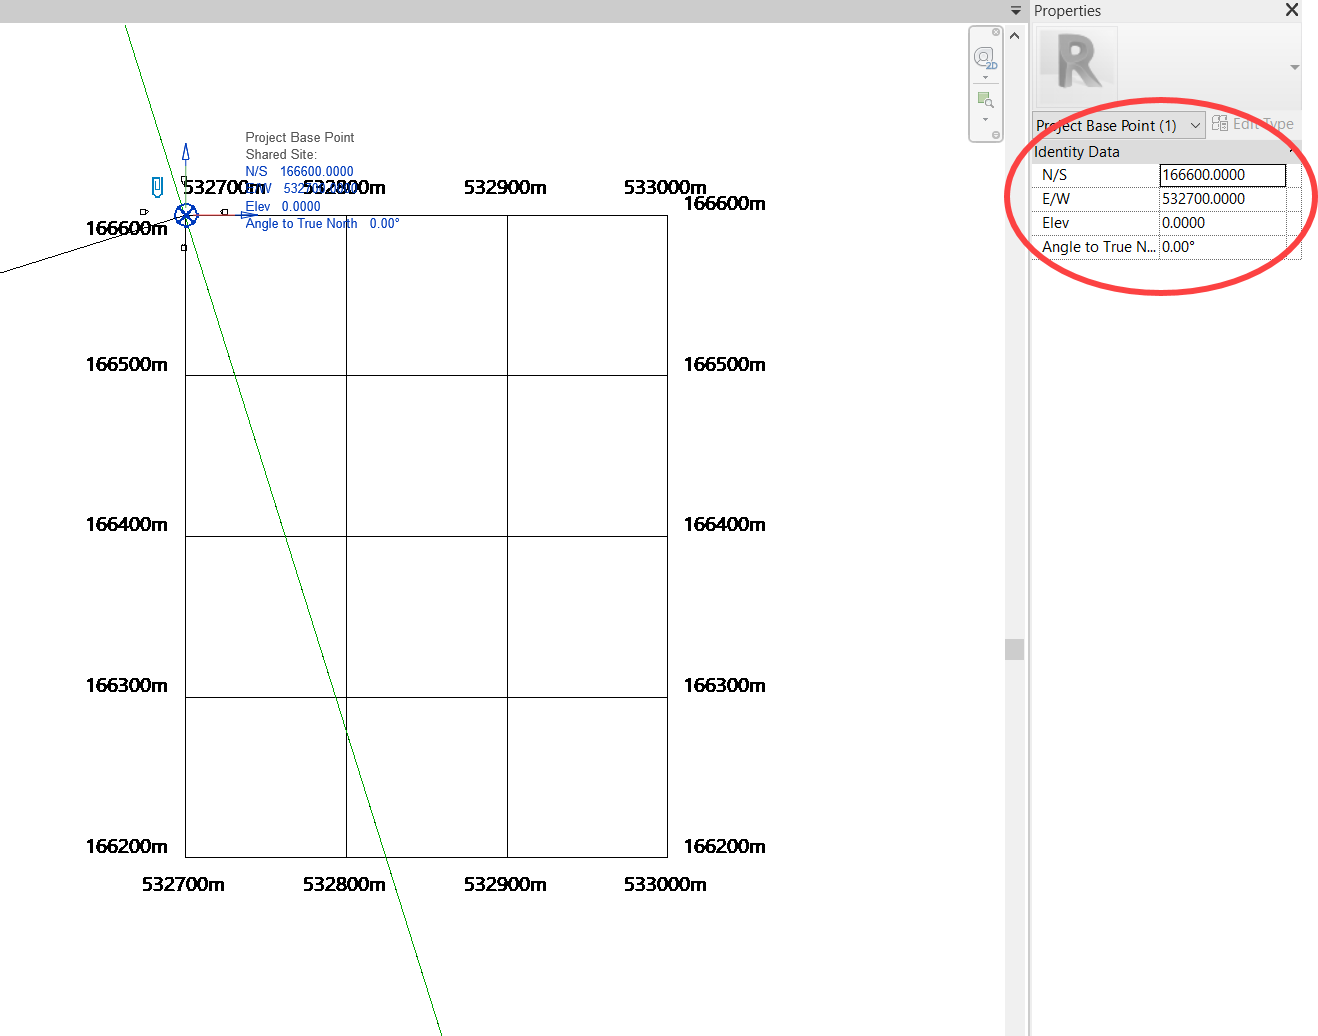Close the navigation bar with its X
The height and width of the screenshot is (1036, 1318).
pyautogui.click(x=996, y=32)
